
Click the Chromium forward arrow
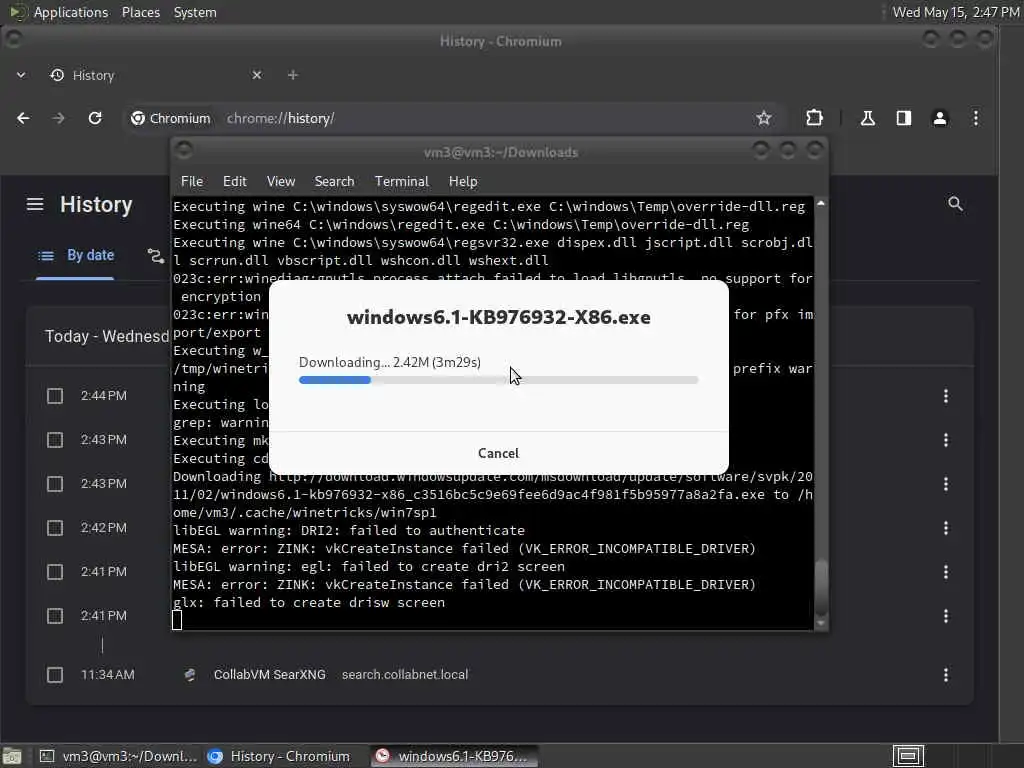point(59,118)
